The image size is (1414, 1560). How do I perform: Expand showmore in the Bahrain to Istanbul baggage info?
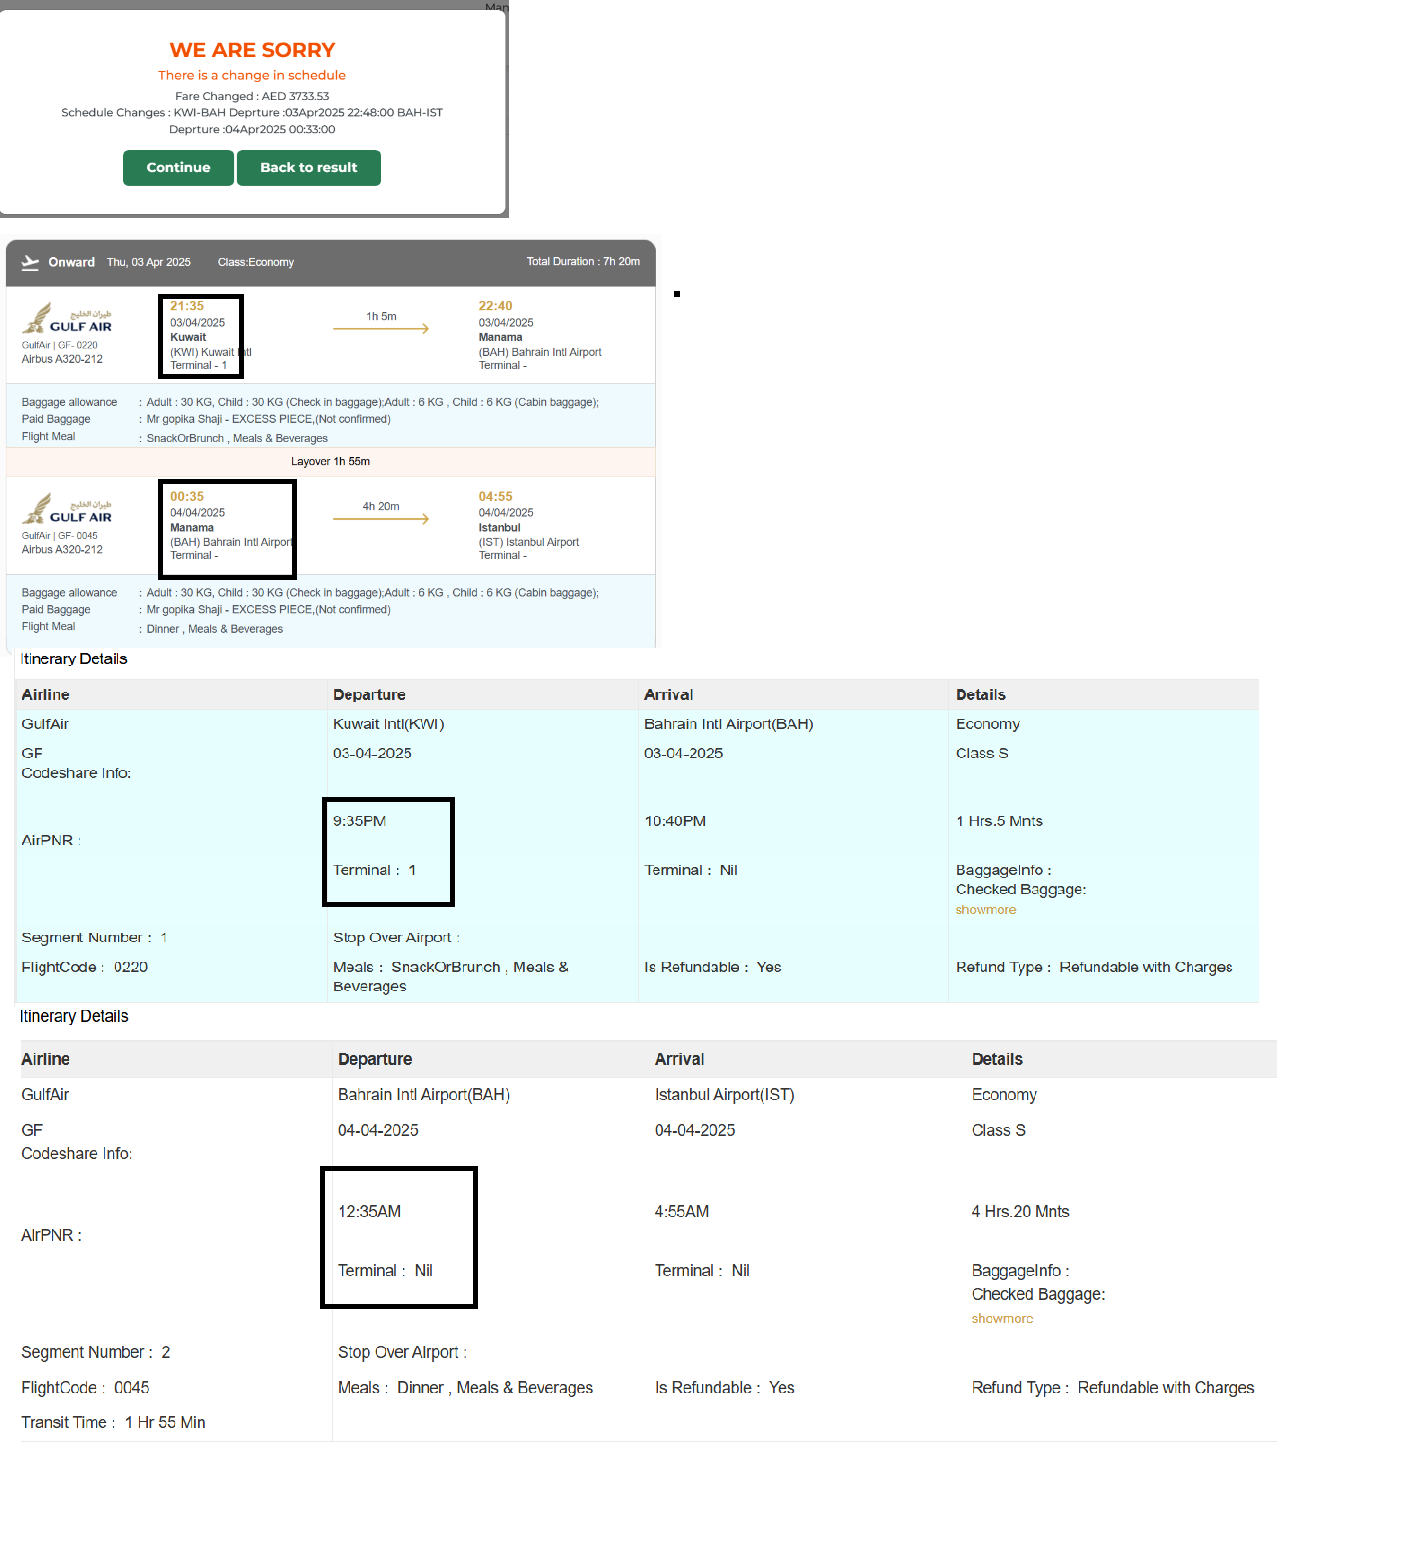coord(1002,1319)
